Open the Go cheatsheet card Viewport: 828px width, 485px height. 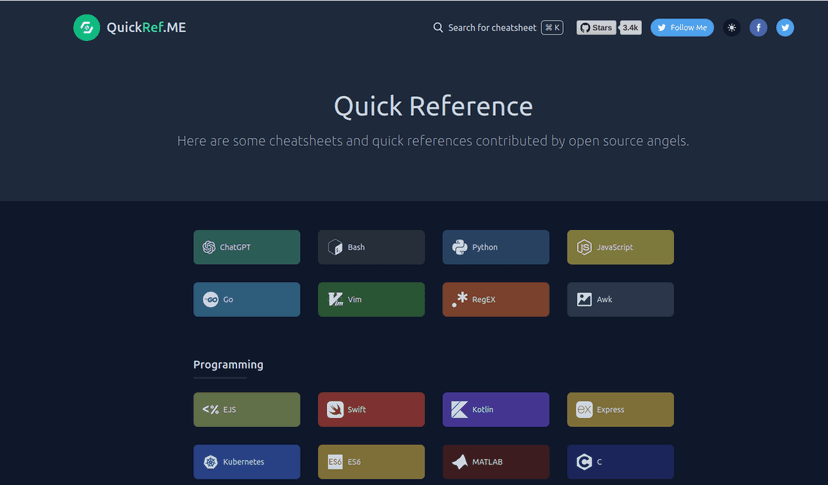pos(247,300)
